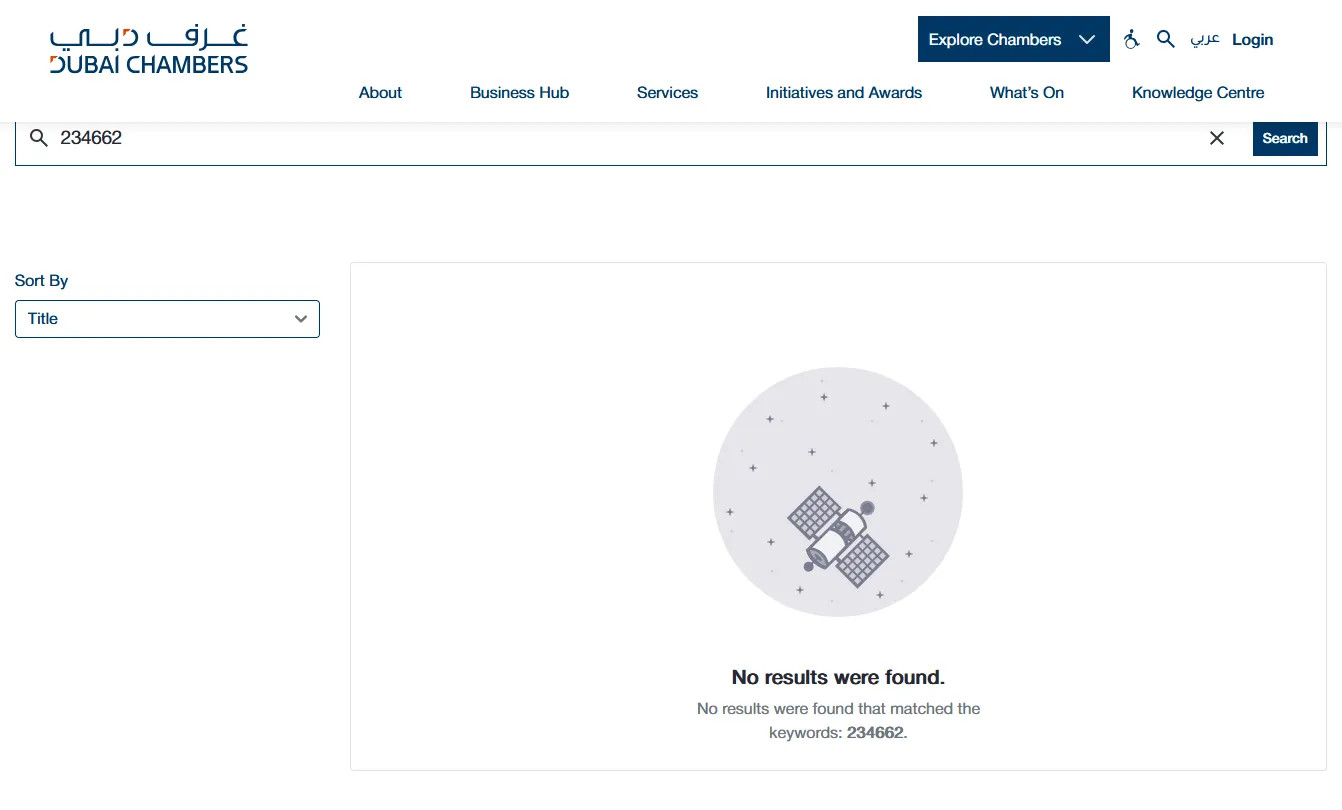Click the satellite no-results illustration
This screenshot has height=810, width=1342.
(x=838, y=492)
